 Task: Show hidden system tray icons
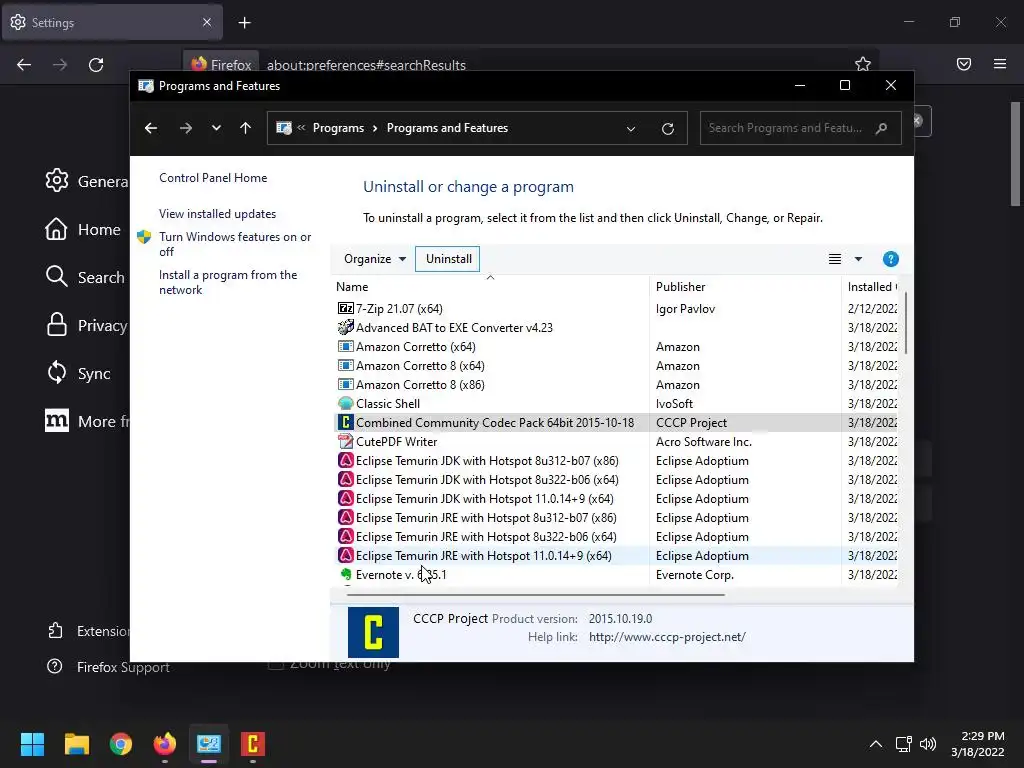(x=876, y=744)
